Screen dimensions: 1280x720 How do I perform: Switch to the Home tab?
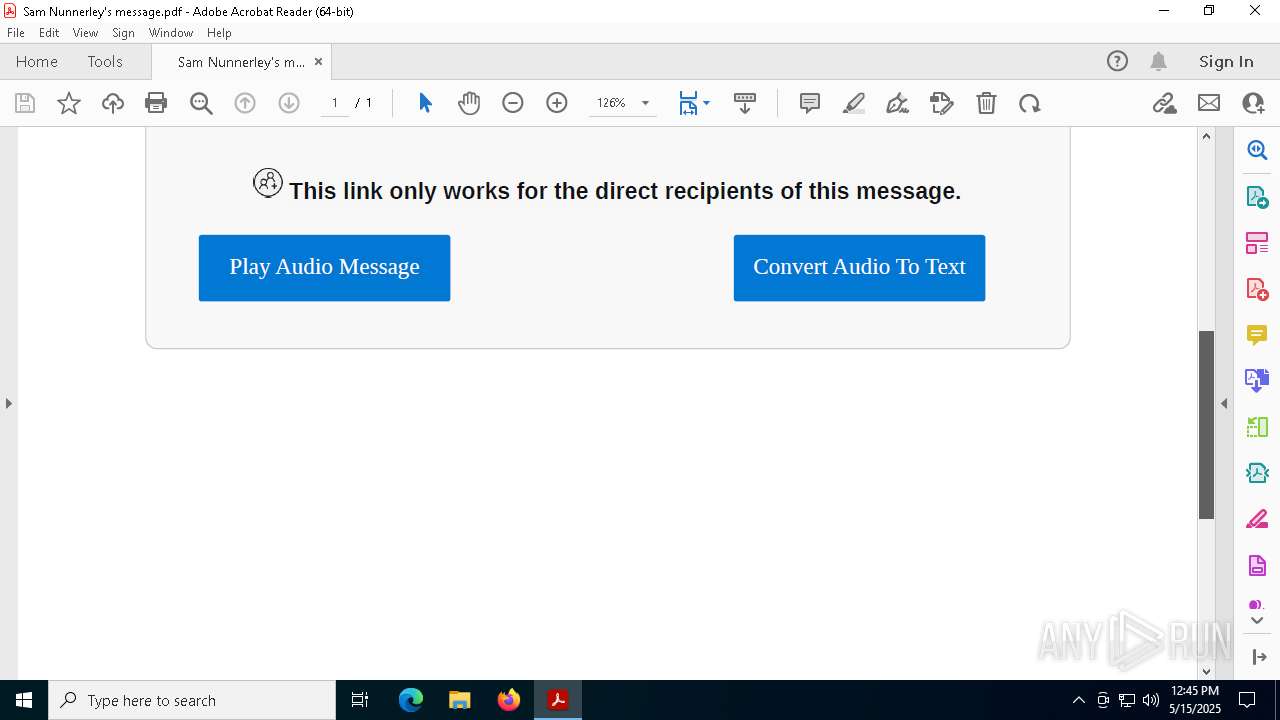[37, 62]
